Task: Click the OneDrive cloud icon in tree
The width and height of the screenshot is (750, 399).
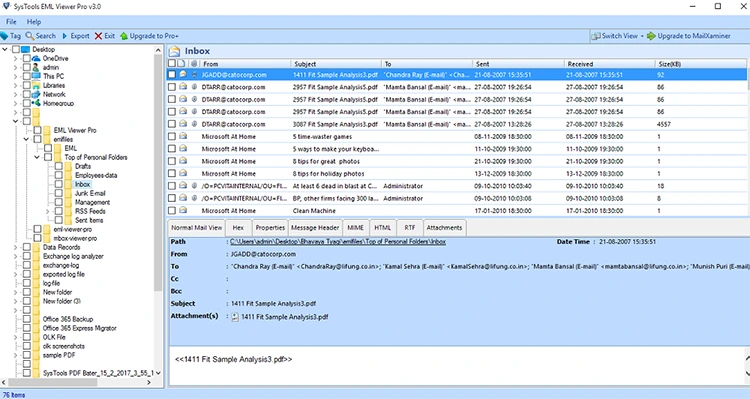Action: 36,58
